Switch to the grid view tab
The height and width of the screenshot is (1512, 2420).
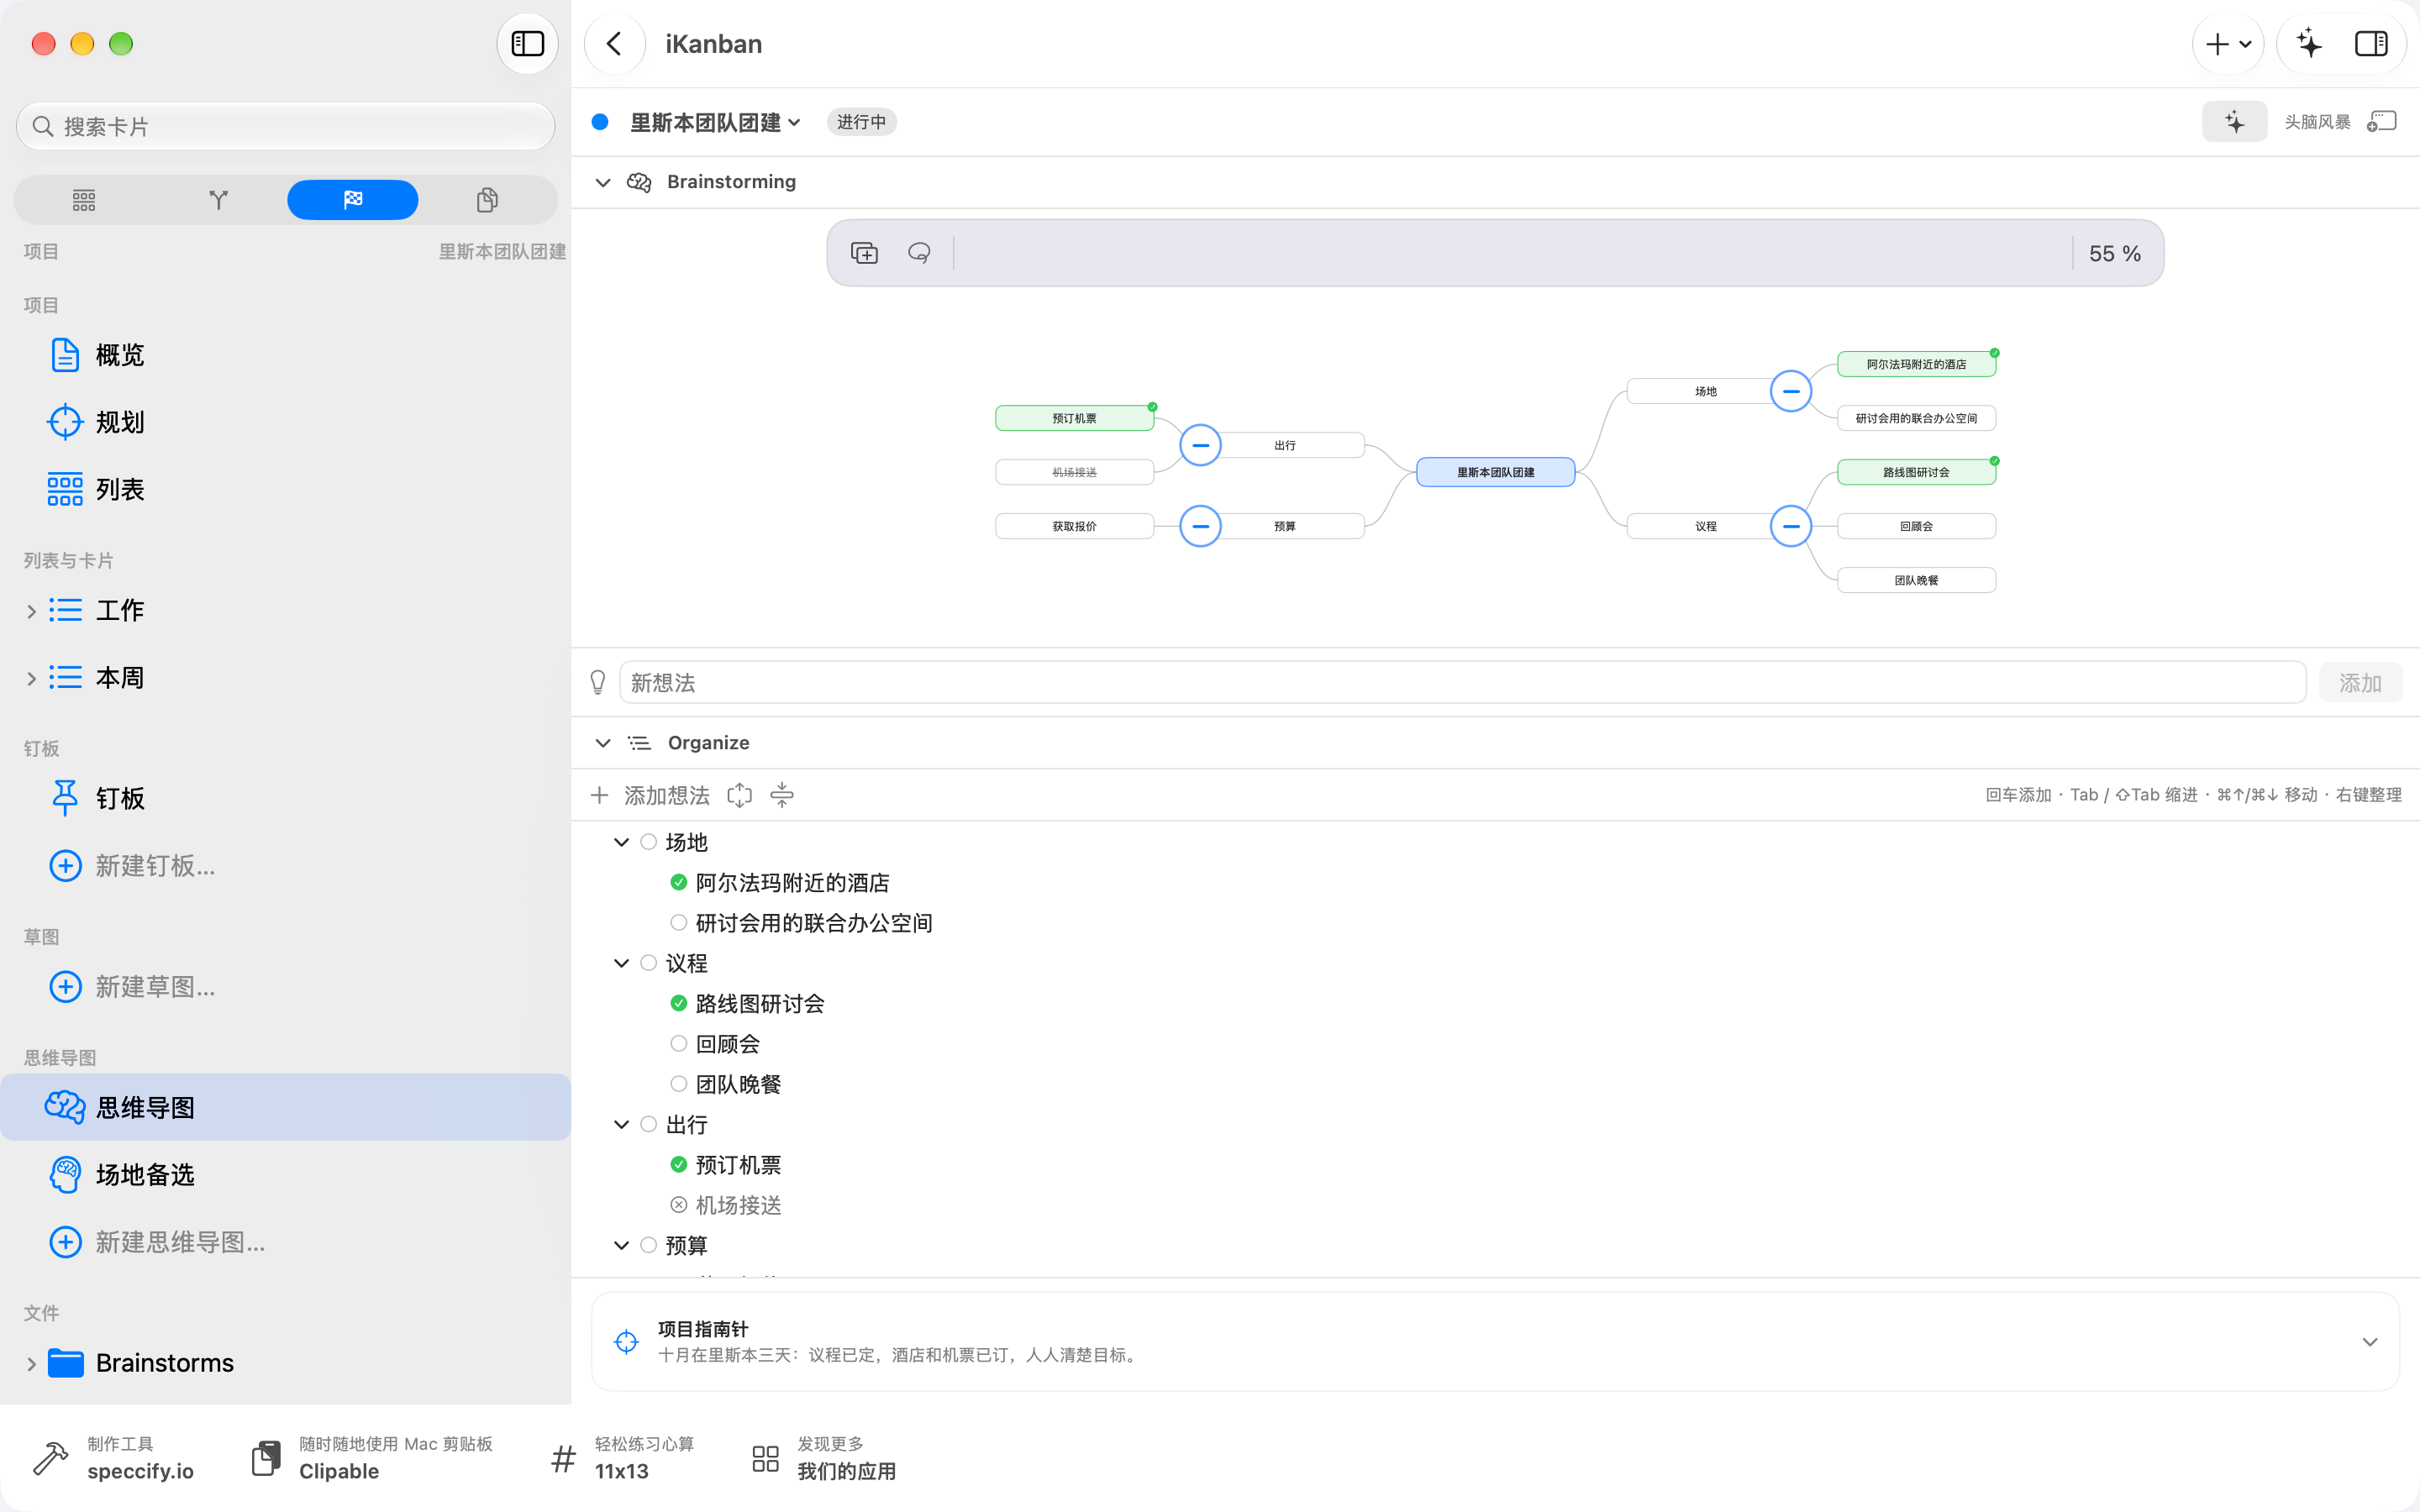84,200
